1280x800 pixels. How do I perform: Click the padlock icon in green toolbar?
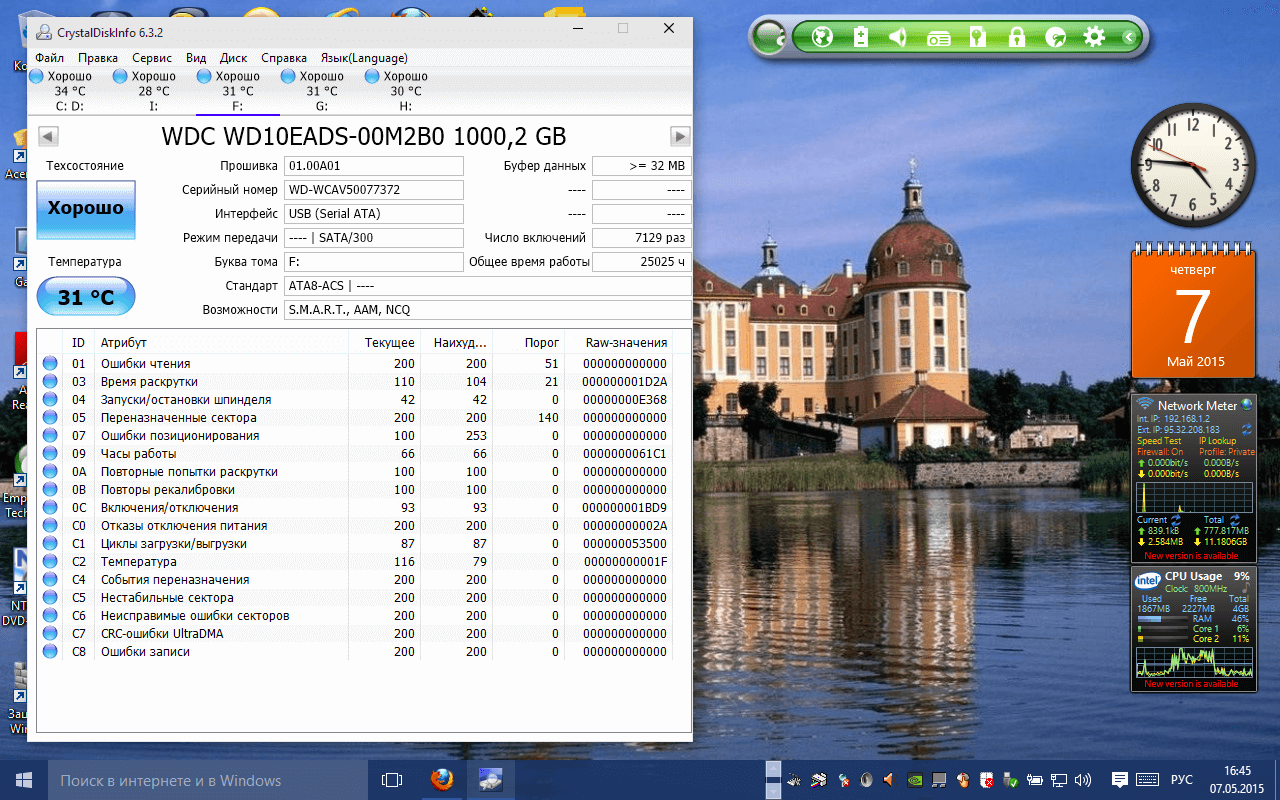pyautogui.click(x=1016, y=38)
